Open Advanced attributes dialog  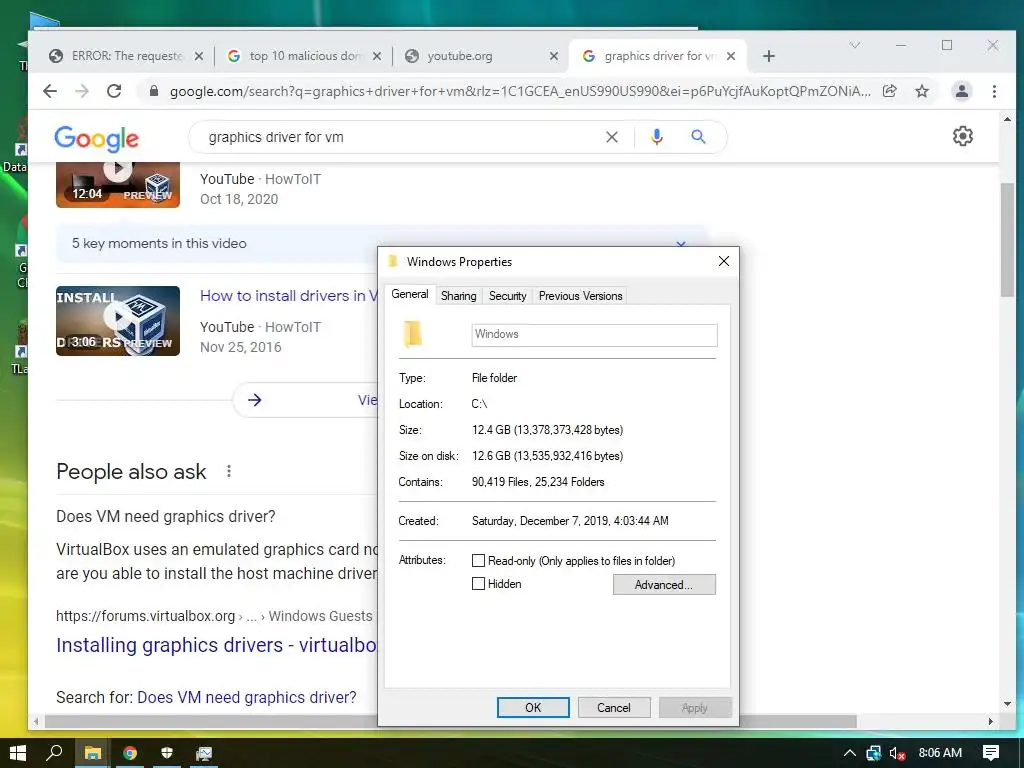664,584
